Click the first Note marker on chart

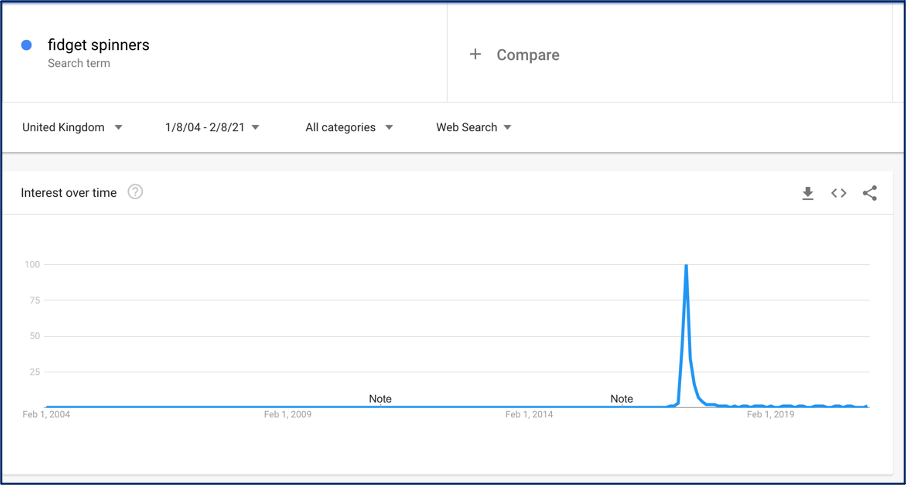tap(380, 399)
